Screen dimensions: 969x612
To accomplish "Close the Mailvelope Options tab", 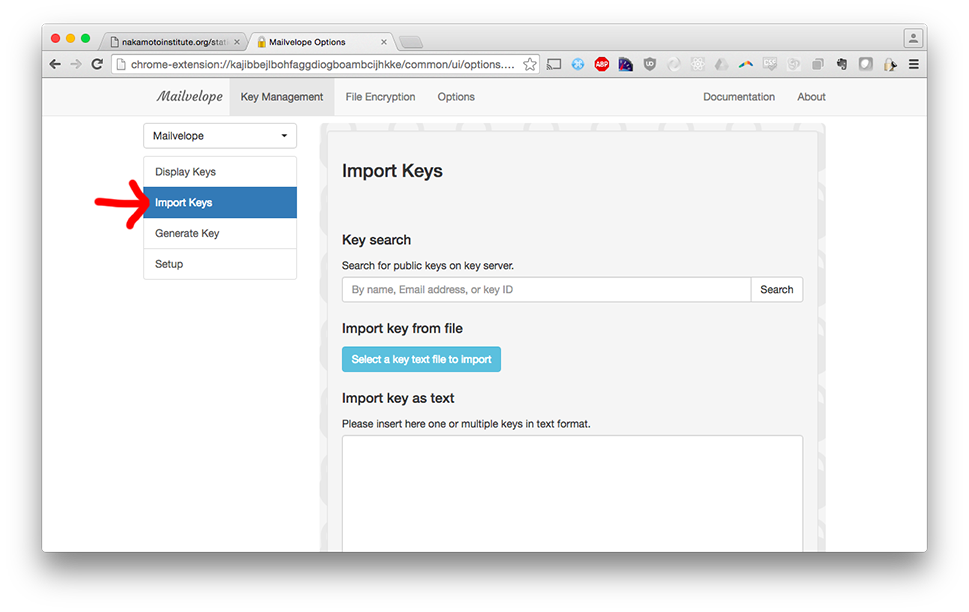I will (384, 42).
